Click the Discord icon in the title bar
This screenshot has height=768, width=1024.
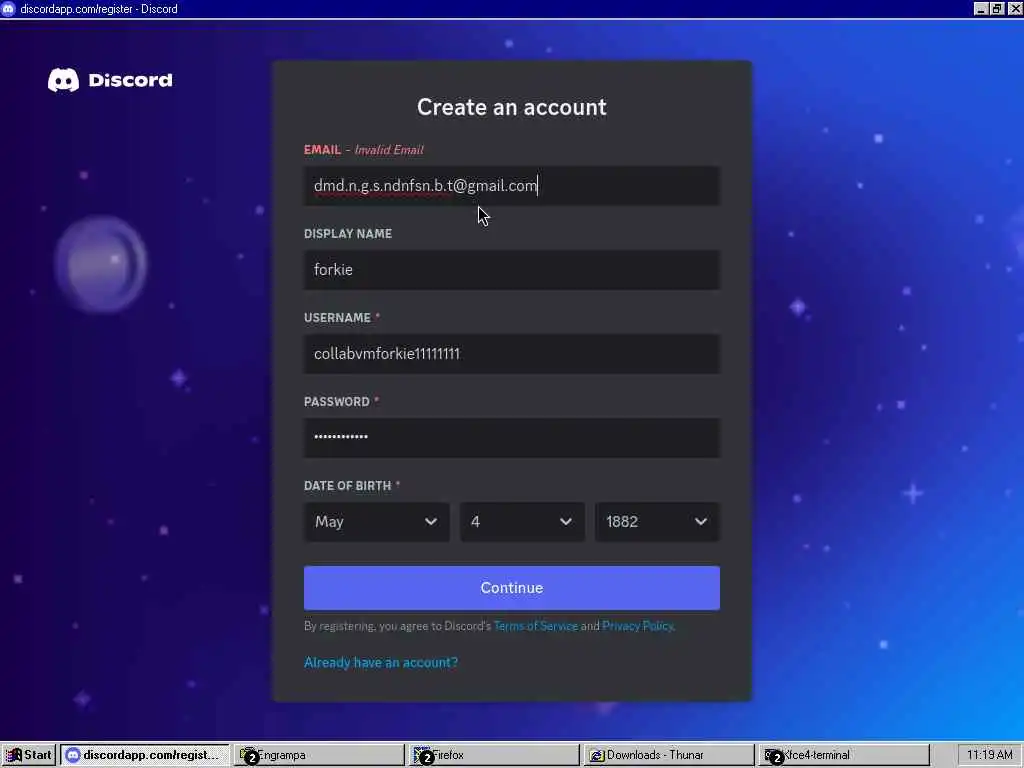(8, 8)
